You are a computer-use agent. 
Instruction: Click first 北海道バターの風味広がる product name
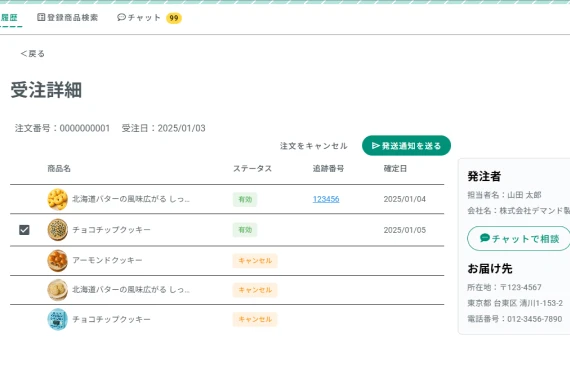point(131,199)
